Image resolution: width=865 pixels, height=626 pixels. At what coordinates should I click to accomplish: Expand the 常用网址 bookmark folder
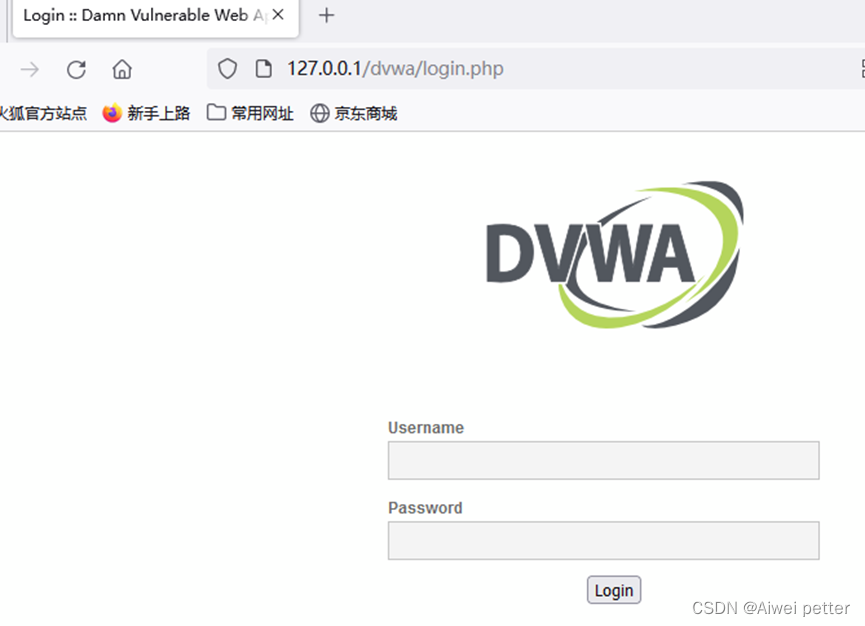point(250,113)
